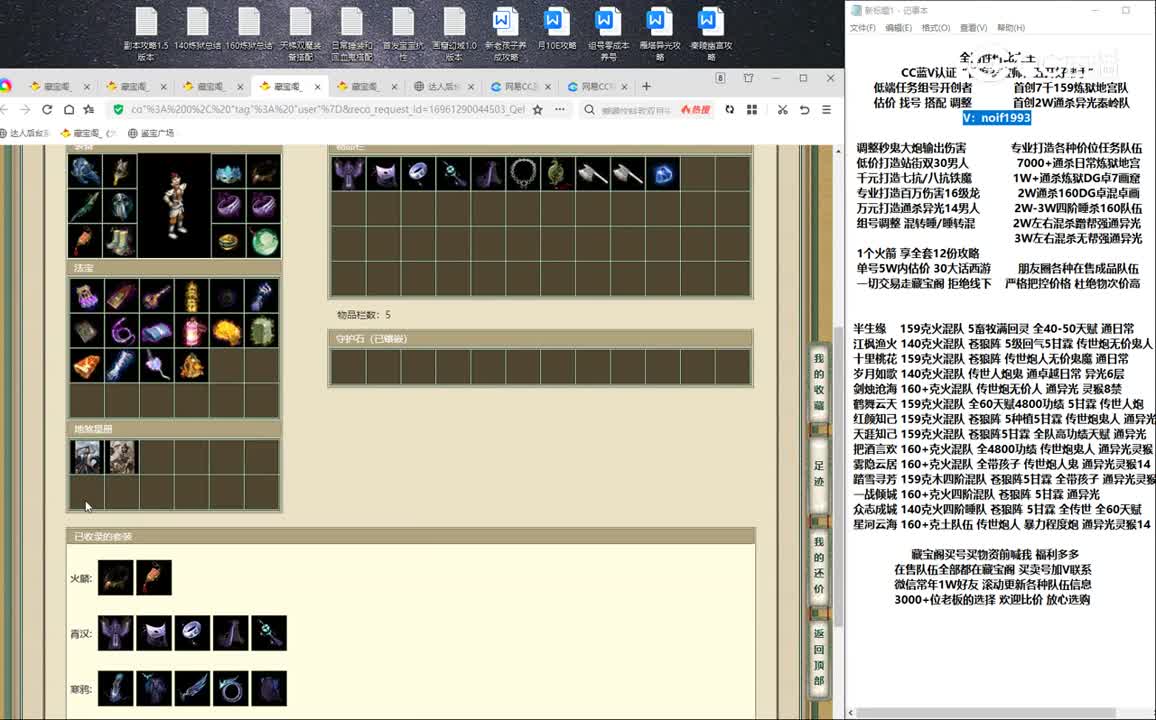Select desktop document 组号零成本养号
The image size is (1156, 720).
(x=608, y=34)
